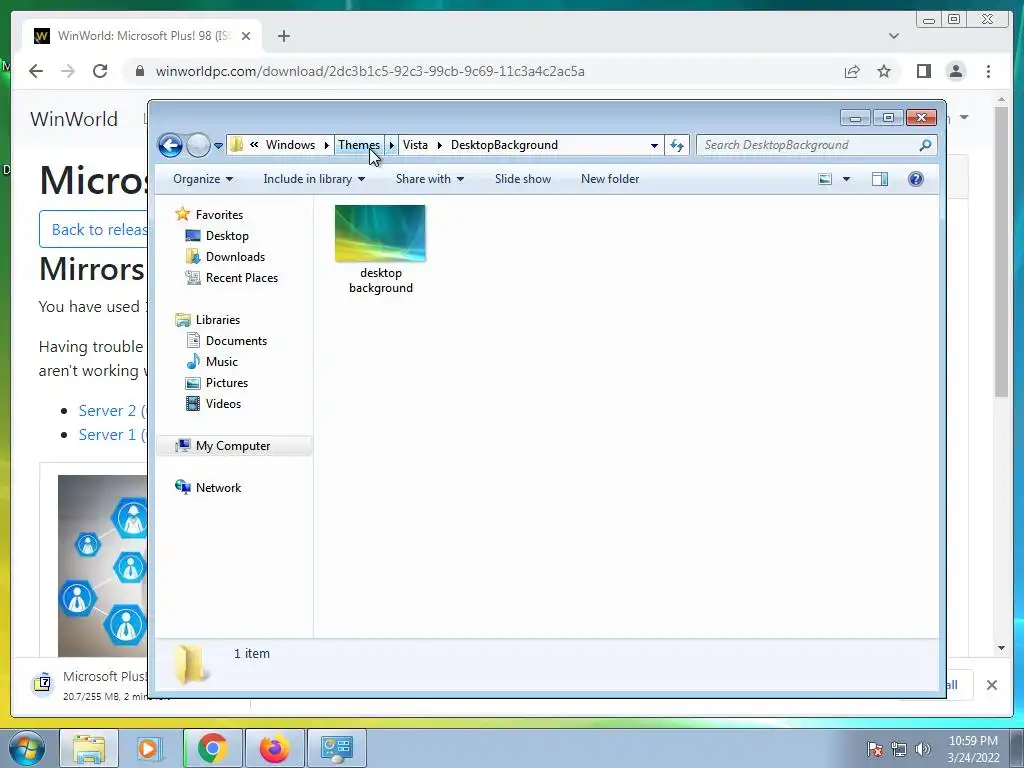Open Windows Explorer from the taskbar

(89, 748)
